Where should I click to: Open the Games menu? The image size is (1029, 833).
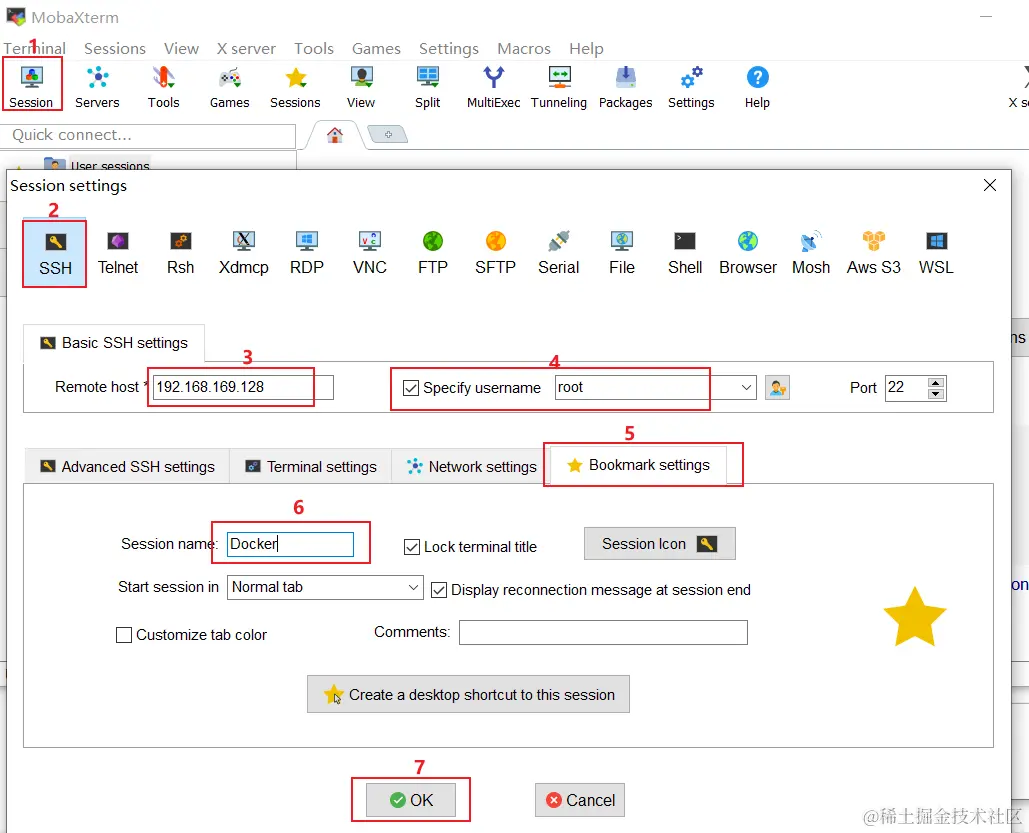[376, 49]
